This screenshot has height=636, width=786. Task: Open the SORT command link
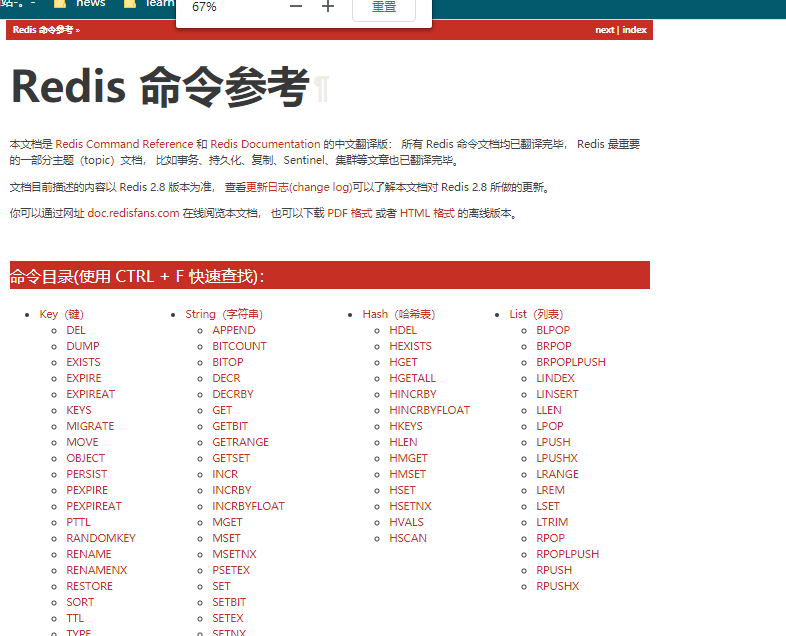pos(80,603)
